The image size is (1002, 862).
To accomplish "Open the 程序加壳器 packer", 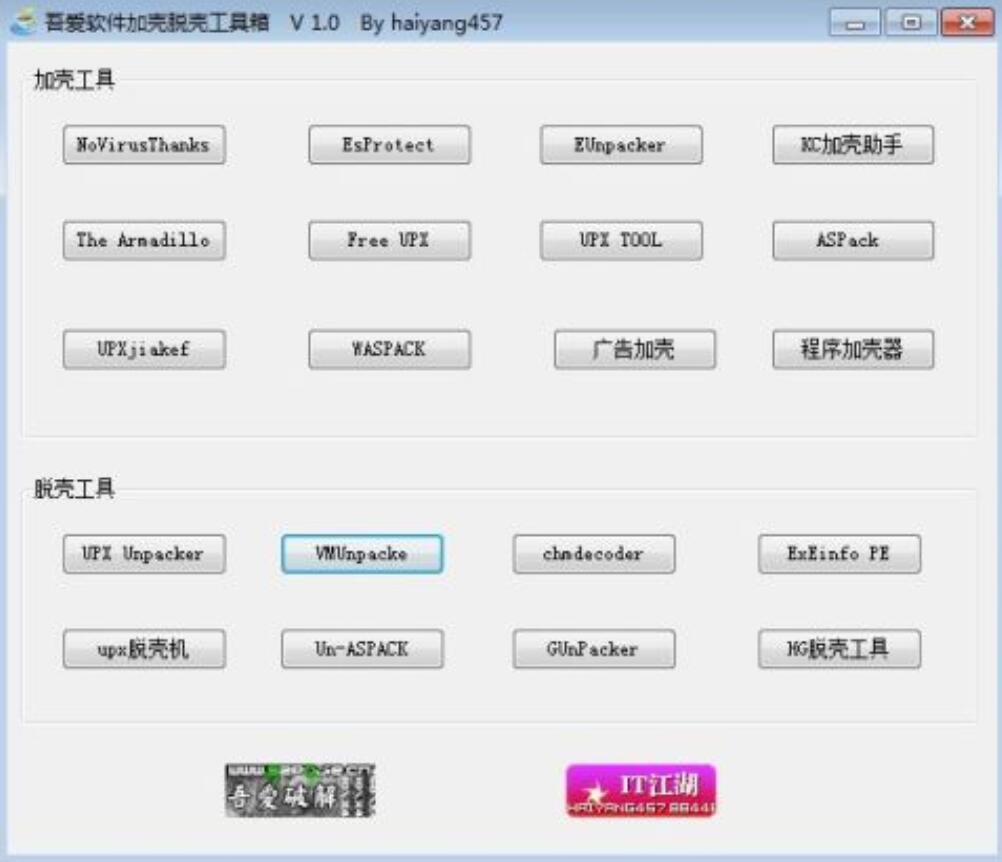I will coord(851,347).
